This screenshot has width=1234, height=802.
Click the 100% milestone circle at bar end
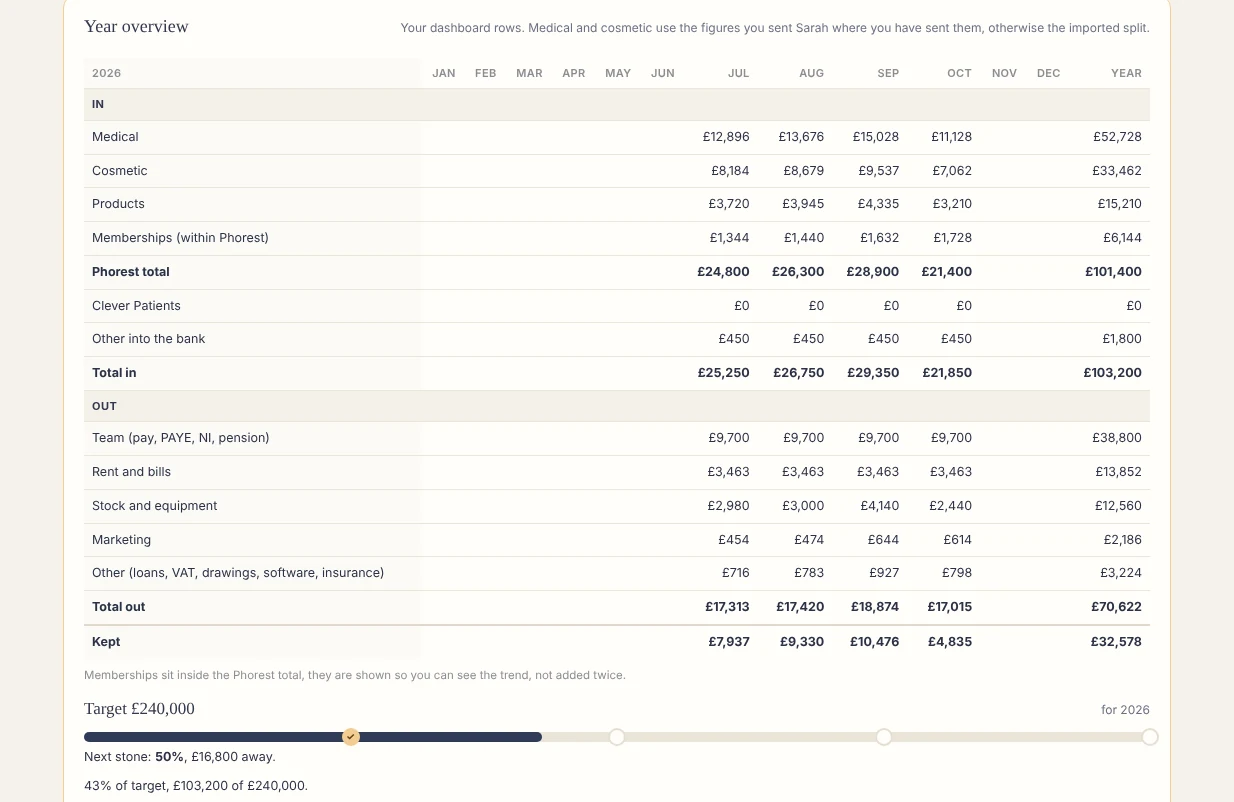pyautogui.click(x=1150, y=737)
